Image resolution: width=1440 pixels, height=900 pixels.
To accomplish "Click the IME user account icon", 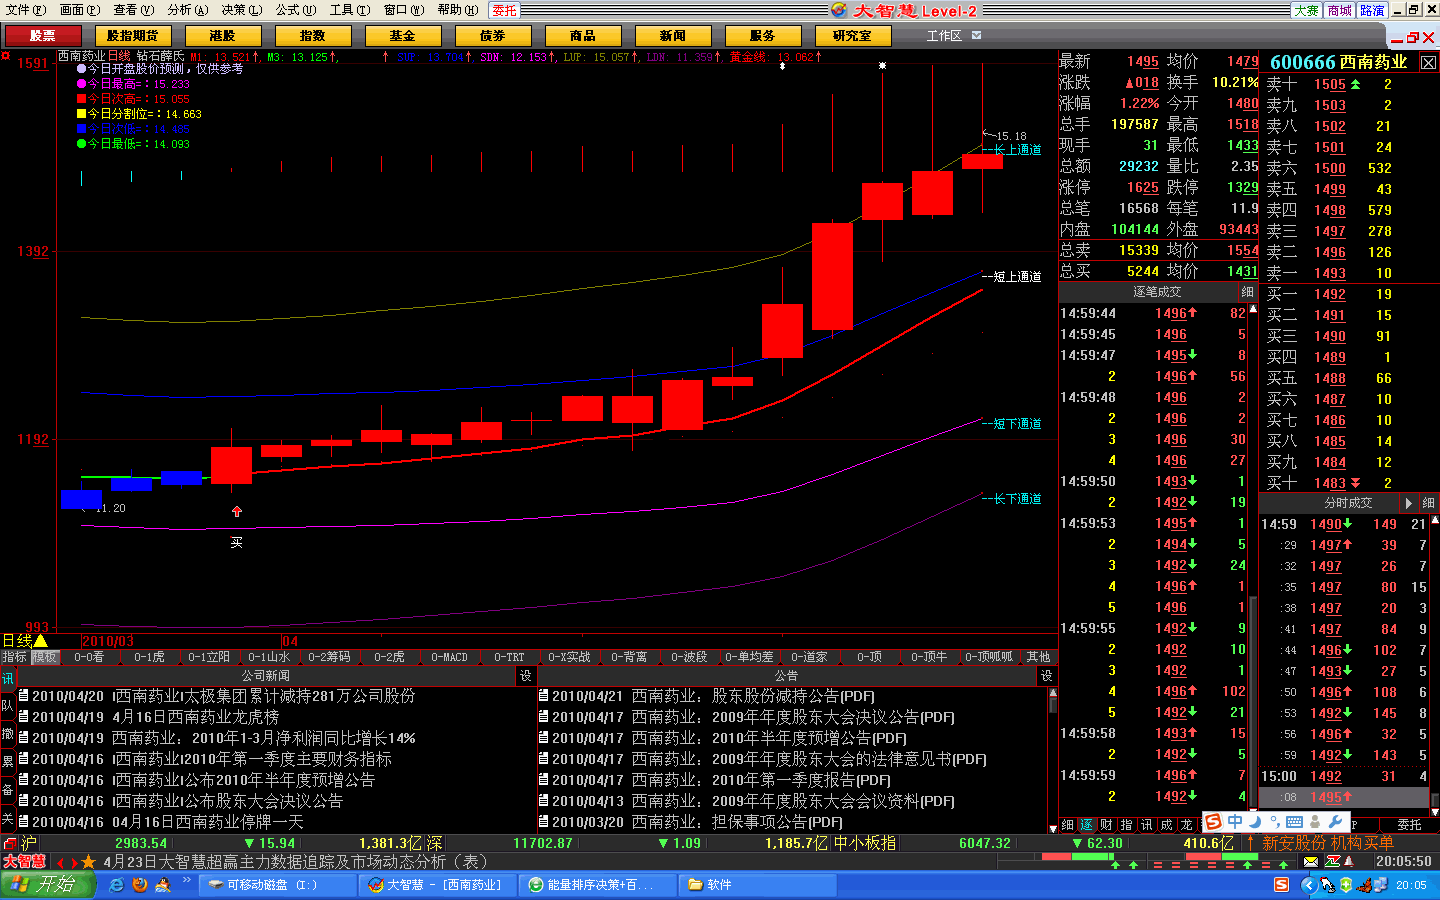I will 1315,822.
